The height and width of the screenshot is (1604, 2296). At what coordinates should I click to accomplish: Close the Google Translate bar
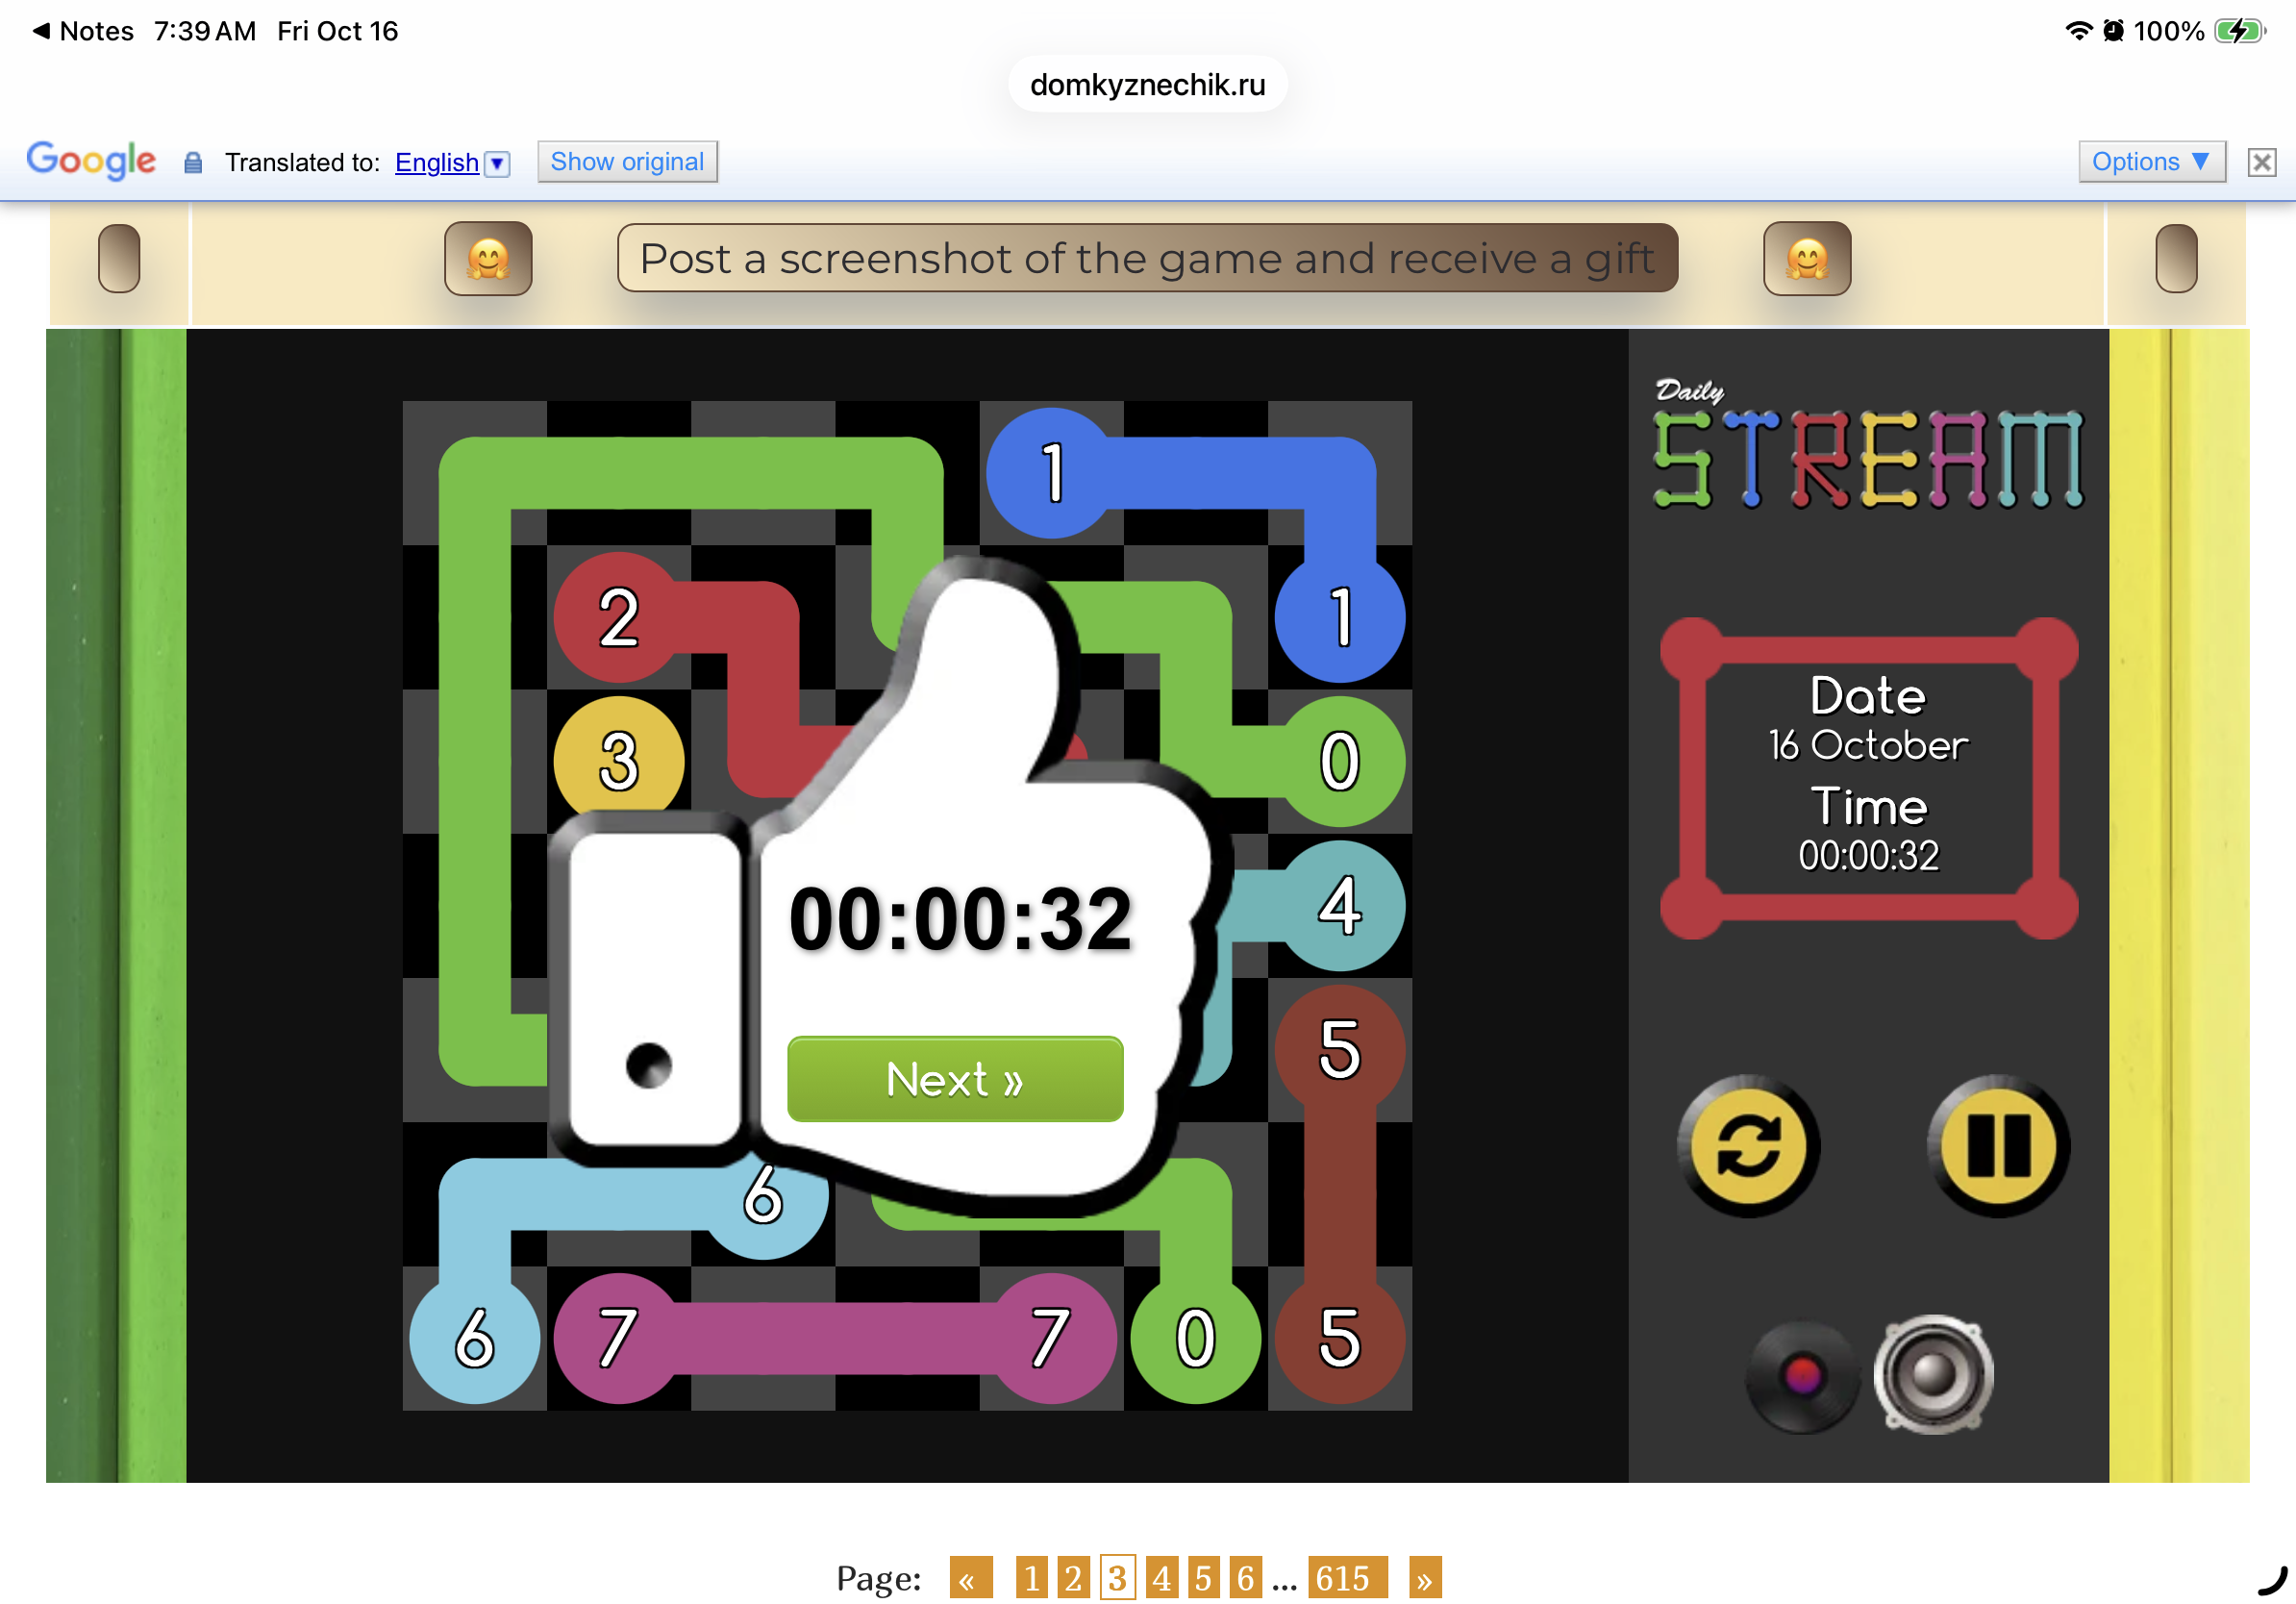click(2261, 162)
